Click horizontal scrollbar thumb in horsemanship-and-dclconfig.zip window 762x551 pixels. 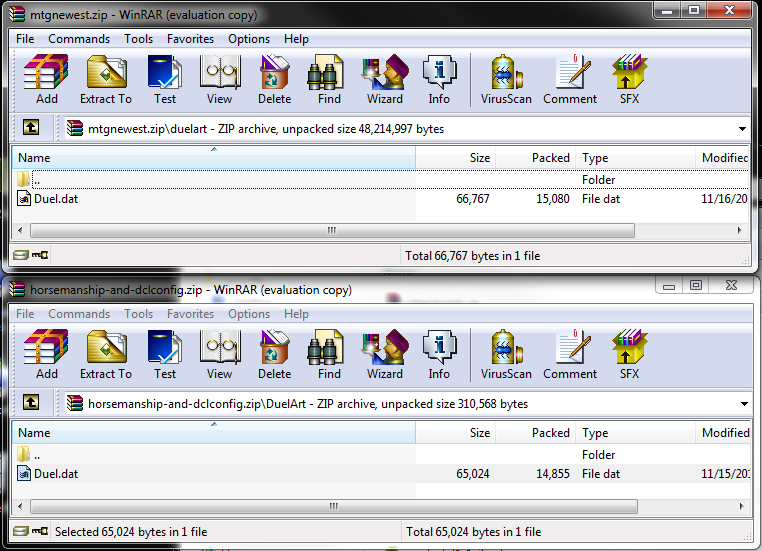click(x=333, y=506)
